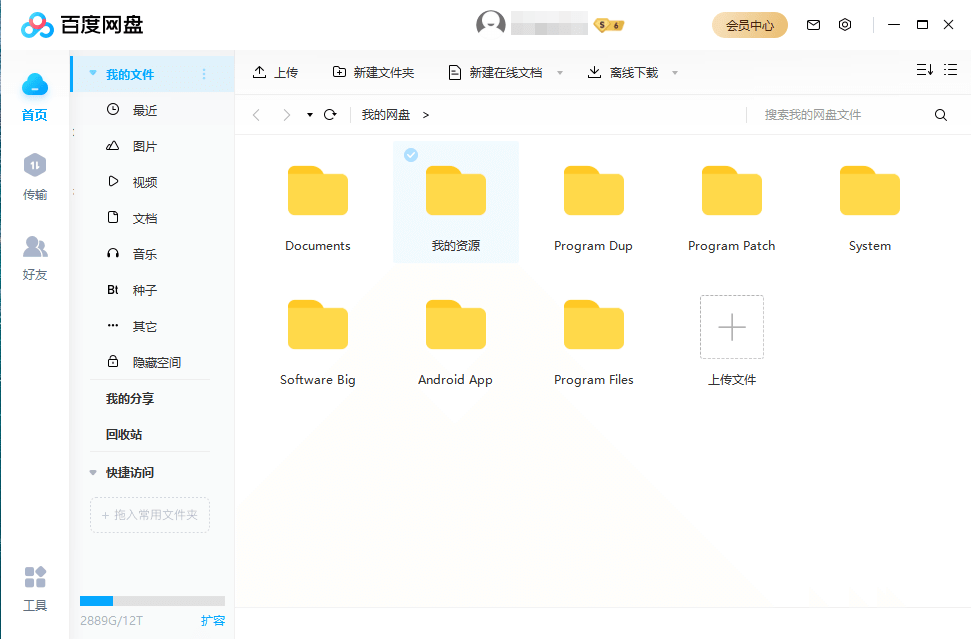Go forward with the right arrow
Screen dimensions: 971x639
[286, 115]
